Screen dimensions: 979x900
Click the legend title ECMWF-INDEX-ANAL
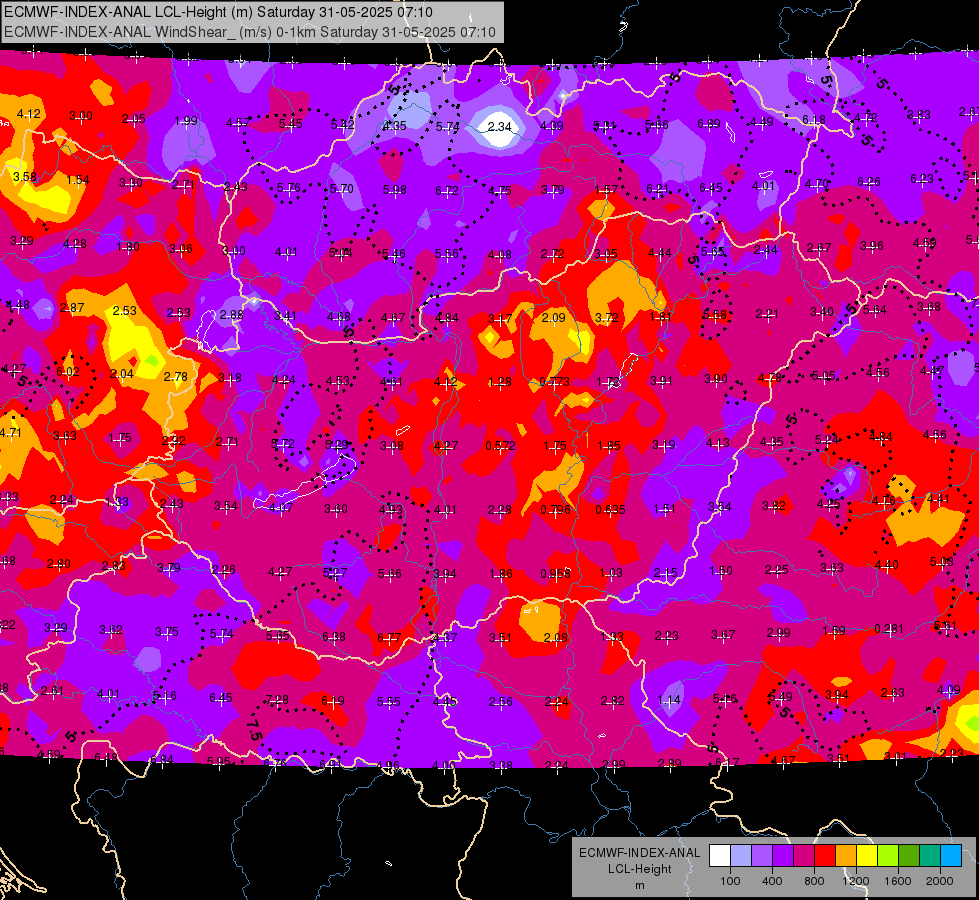[x=639, y=853]
